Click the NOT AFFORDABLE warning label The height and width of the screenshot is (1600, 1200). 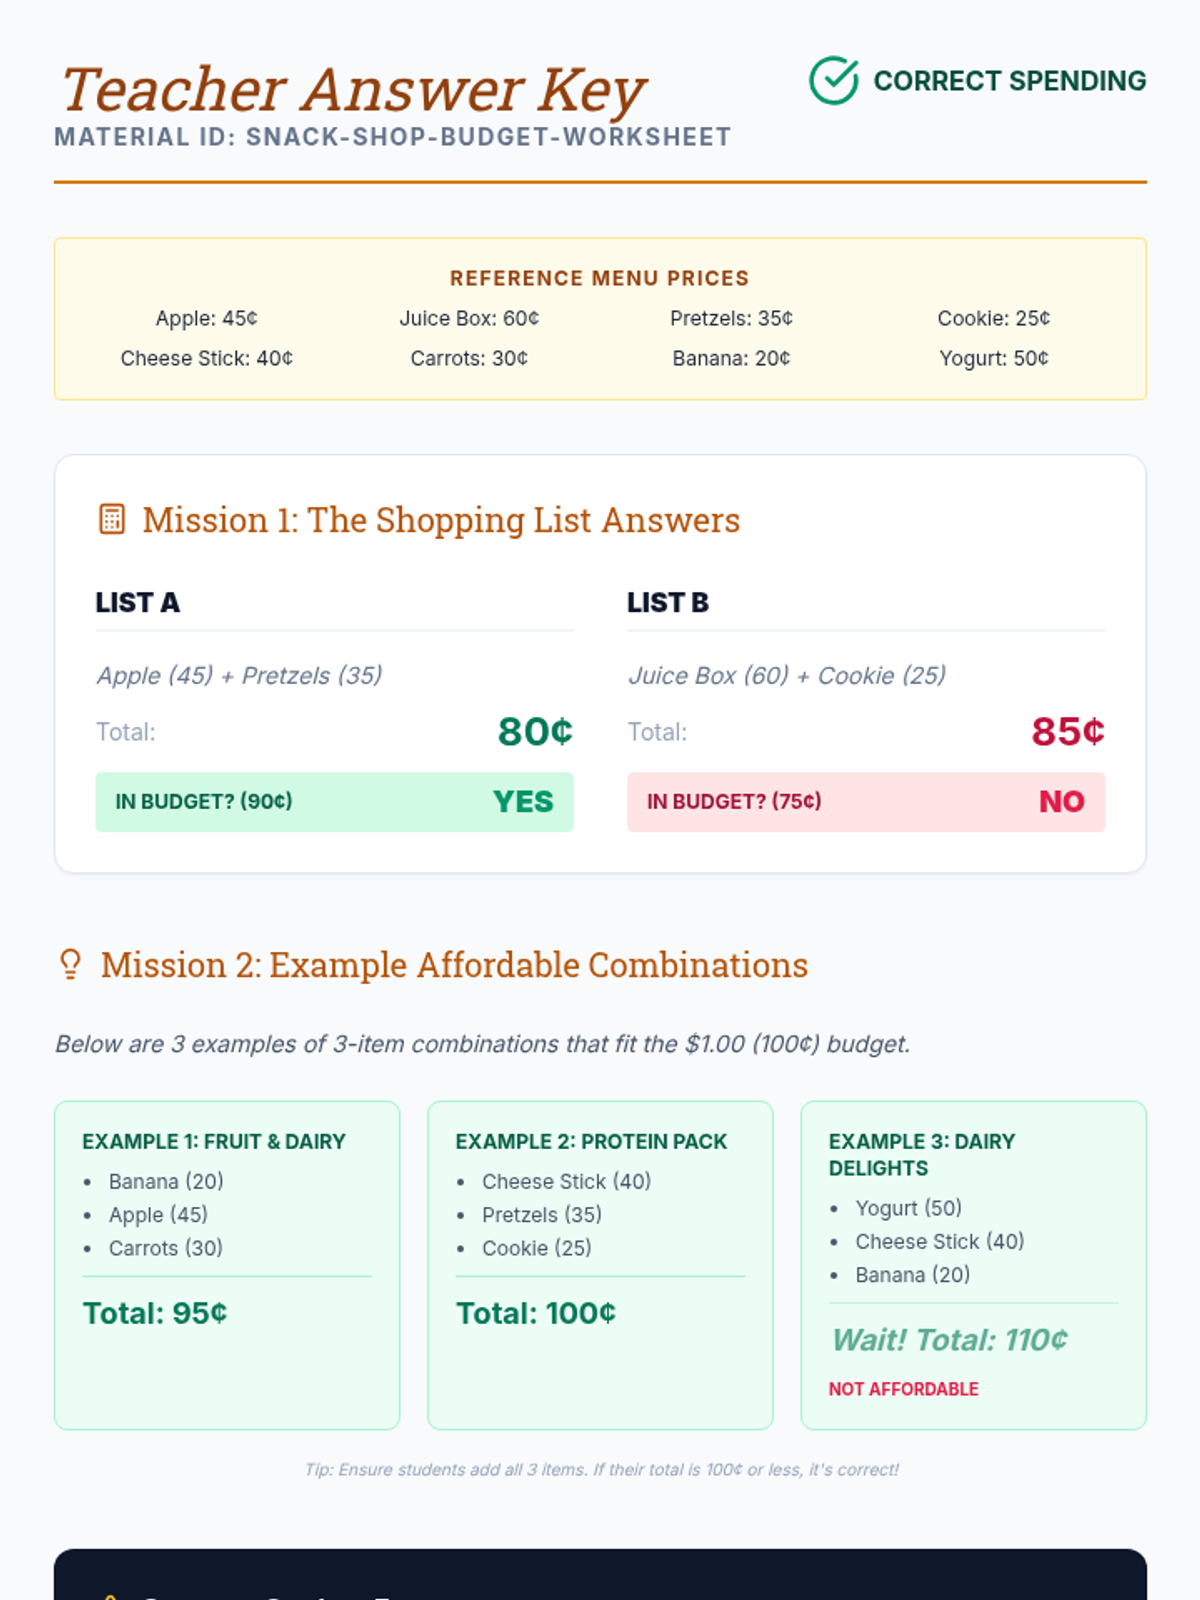[x=903, y=1389]
